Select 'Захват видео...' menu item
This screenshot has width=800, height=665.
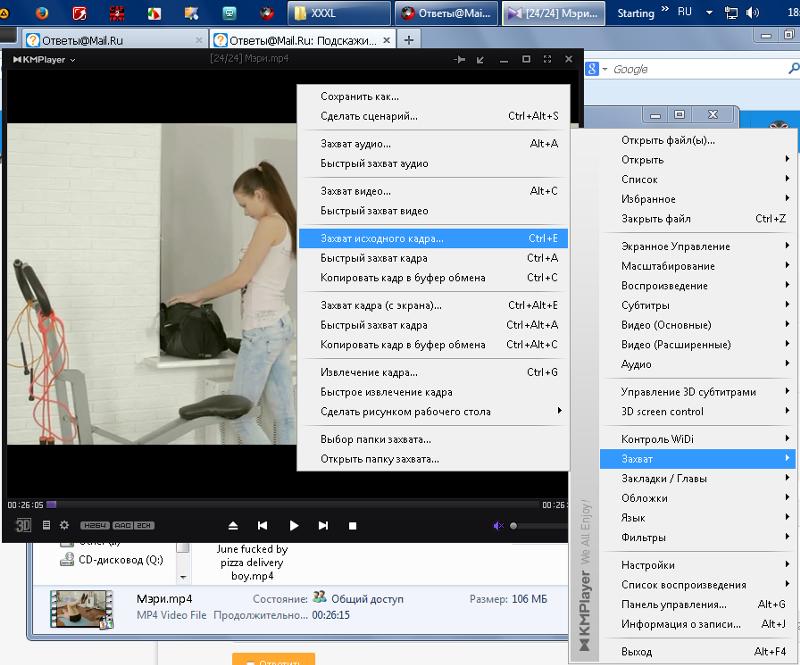pos(433,191)
